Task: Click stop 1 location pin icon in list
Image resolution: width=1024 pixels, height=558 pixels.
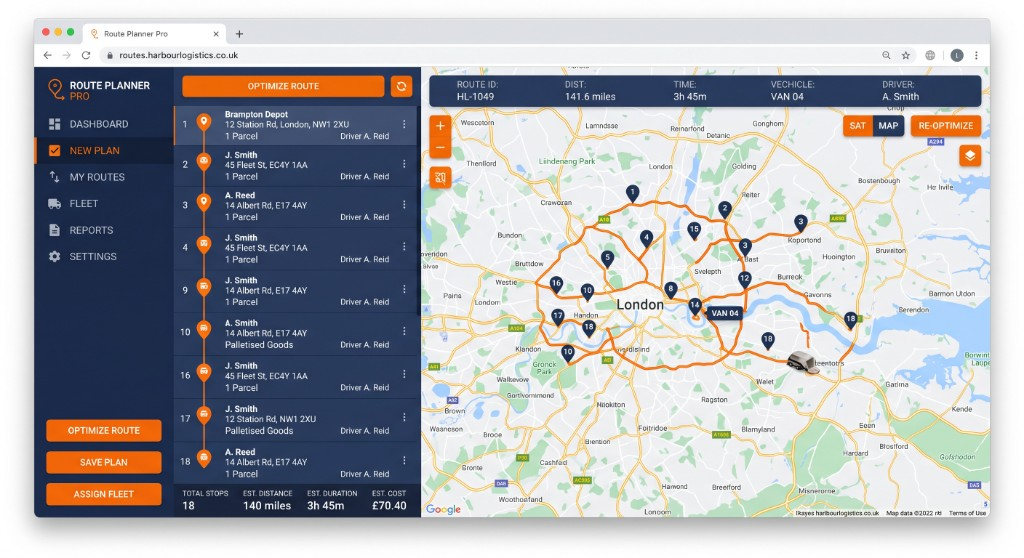Action: pyautogui.click(x=204, y=122)
